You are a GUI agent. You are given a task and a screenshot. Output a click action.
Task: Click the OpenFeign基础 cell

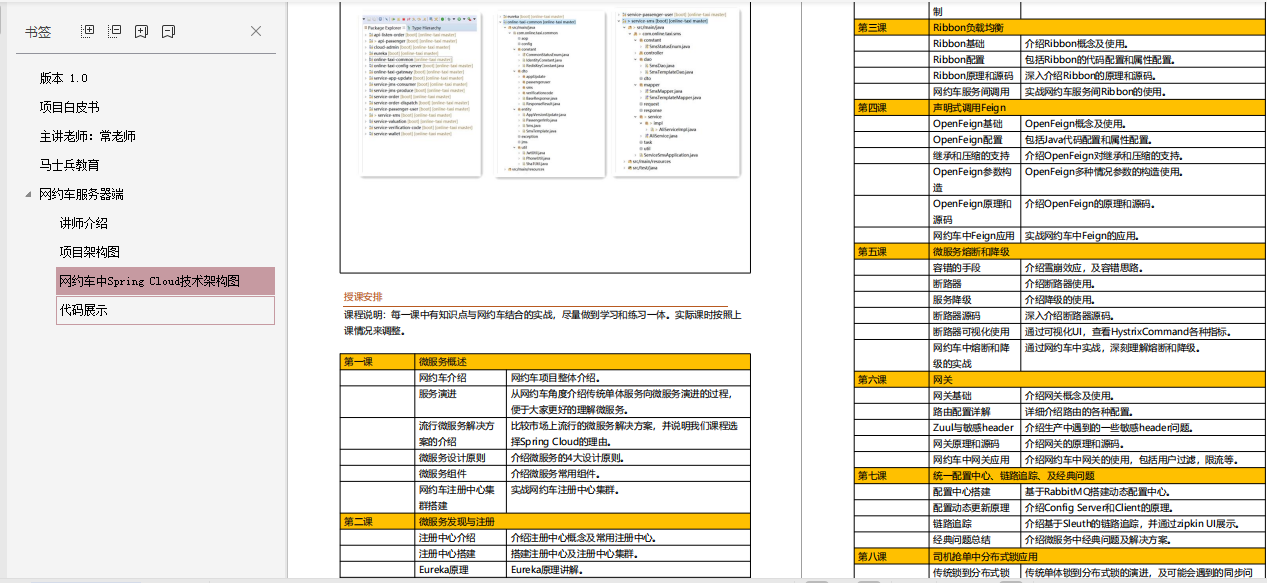975,124
